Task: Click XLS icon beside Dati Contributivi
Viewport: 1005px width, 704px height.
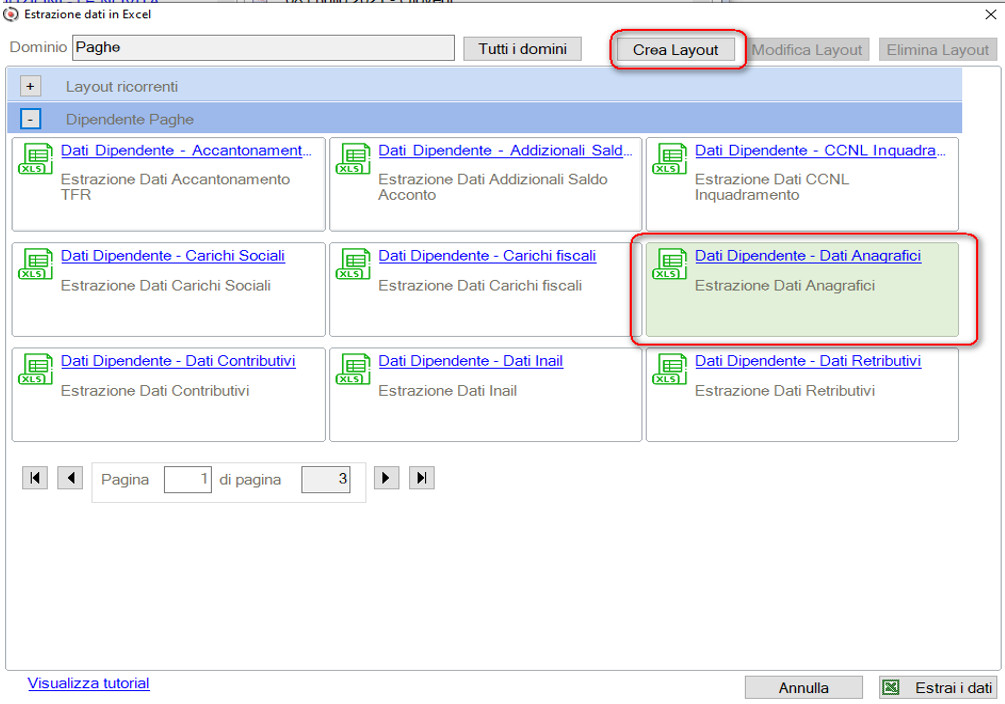Action: (35, 369)
